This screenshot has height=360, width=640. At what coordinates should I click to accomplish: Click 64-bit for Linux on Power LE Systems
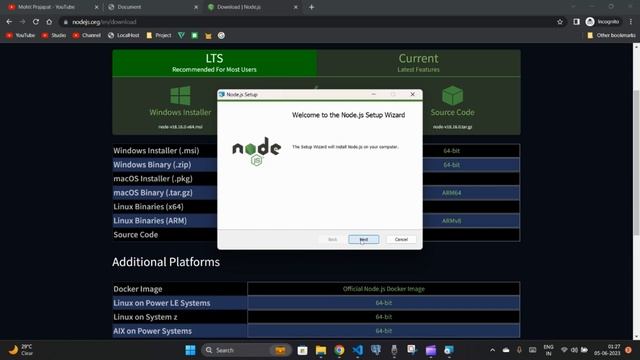pos(384,303)
